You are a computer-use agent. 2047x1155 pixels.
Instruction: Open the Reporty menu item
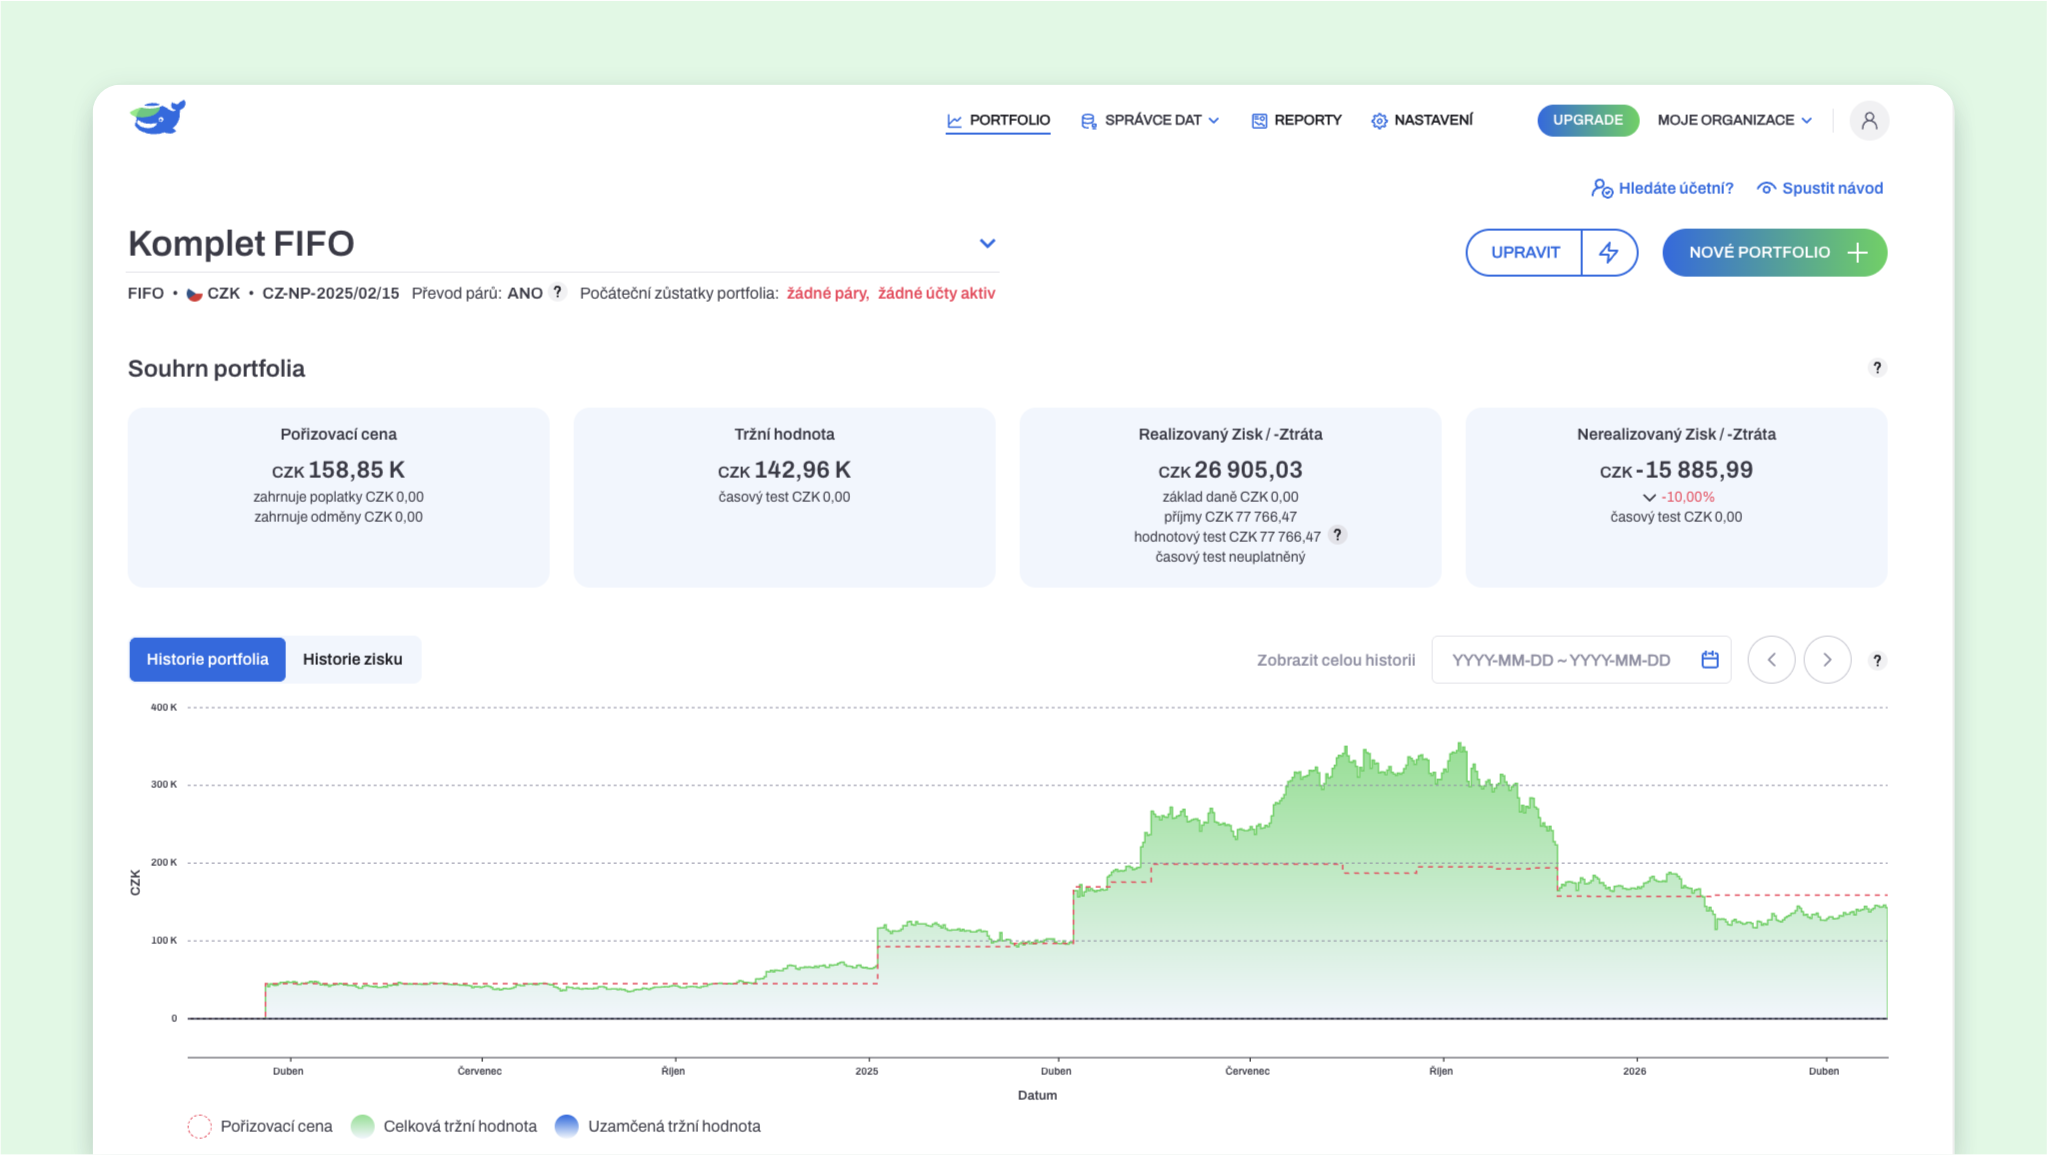tap(1296, 120)
